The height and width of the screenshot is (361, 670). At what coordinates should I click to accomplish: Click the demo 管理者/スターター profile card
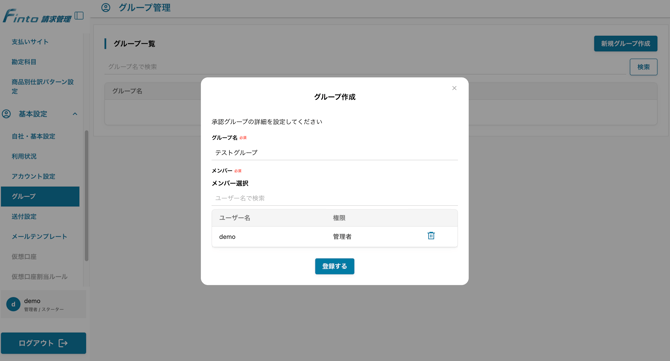click(x=43, y=304)
